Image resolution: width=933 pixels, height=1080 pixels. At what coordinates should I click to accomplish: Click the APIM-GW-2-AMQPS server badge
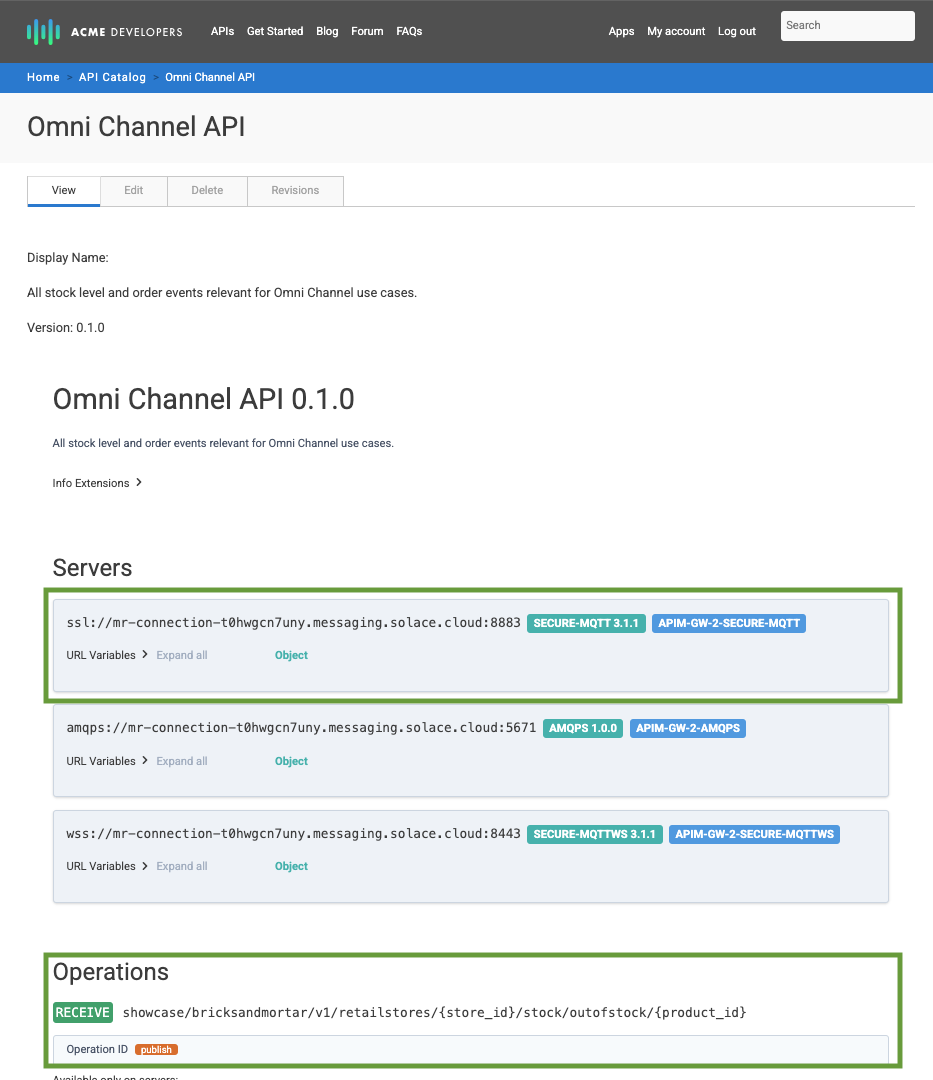tap(687, 728)
